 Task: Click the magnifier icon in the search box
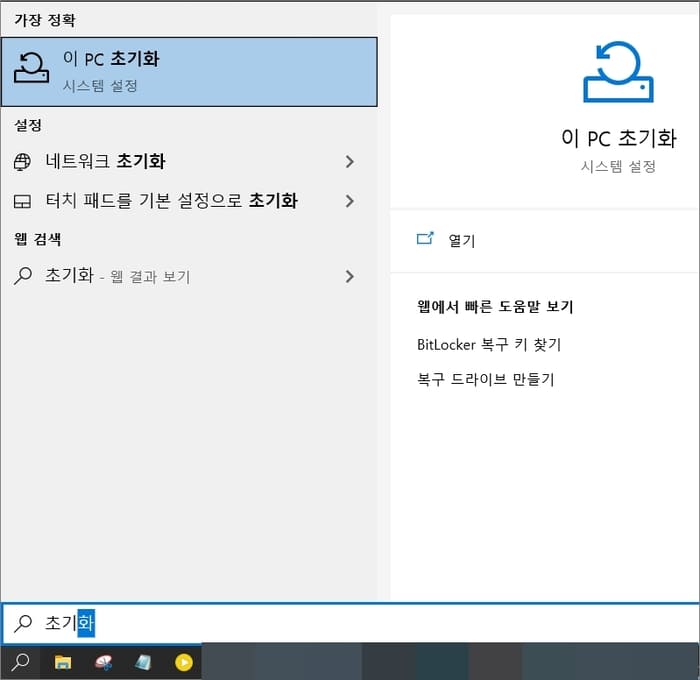coord(23,623)
